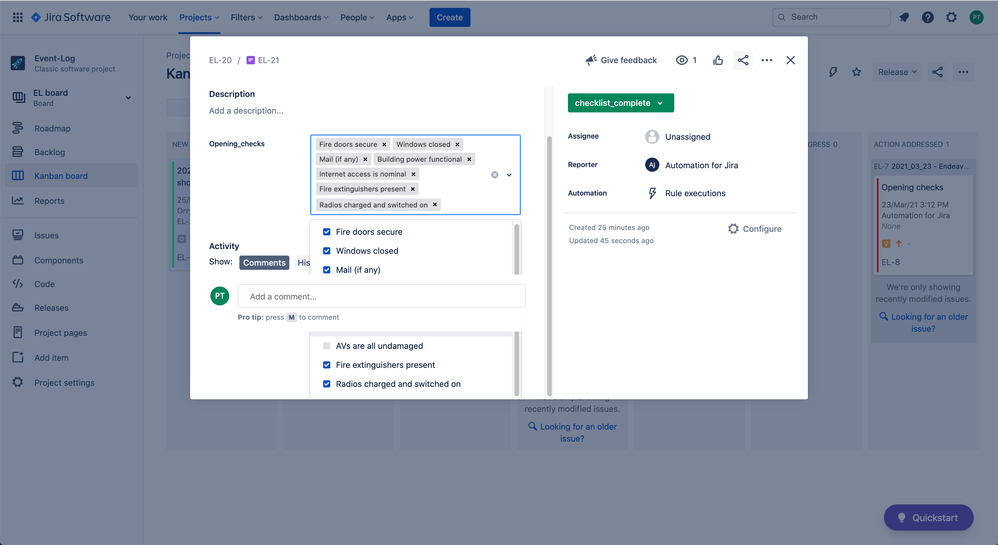Toggle watching with the eye icon
Image resolution: width=998 pixels, height=545 pixels.
[682, 60]
